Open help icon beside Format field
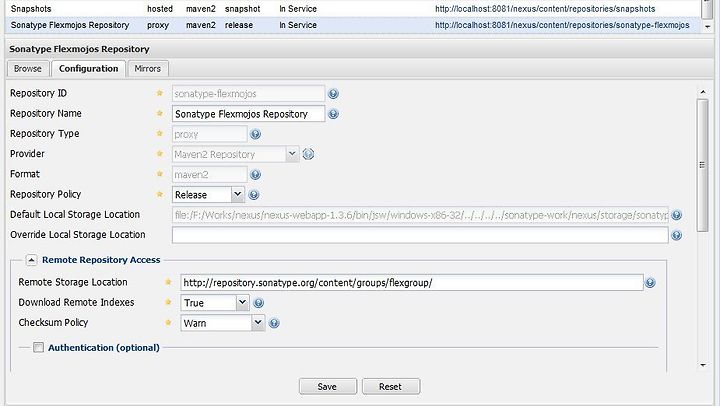This screenshot has height=406, width=720. click(x=255, y=175)
